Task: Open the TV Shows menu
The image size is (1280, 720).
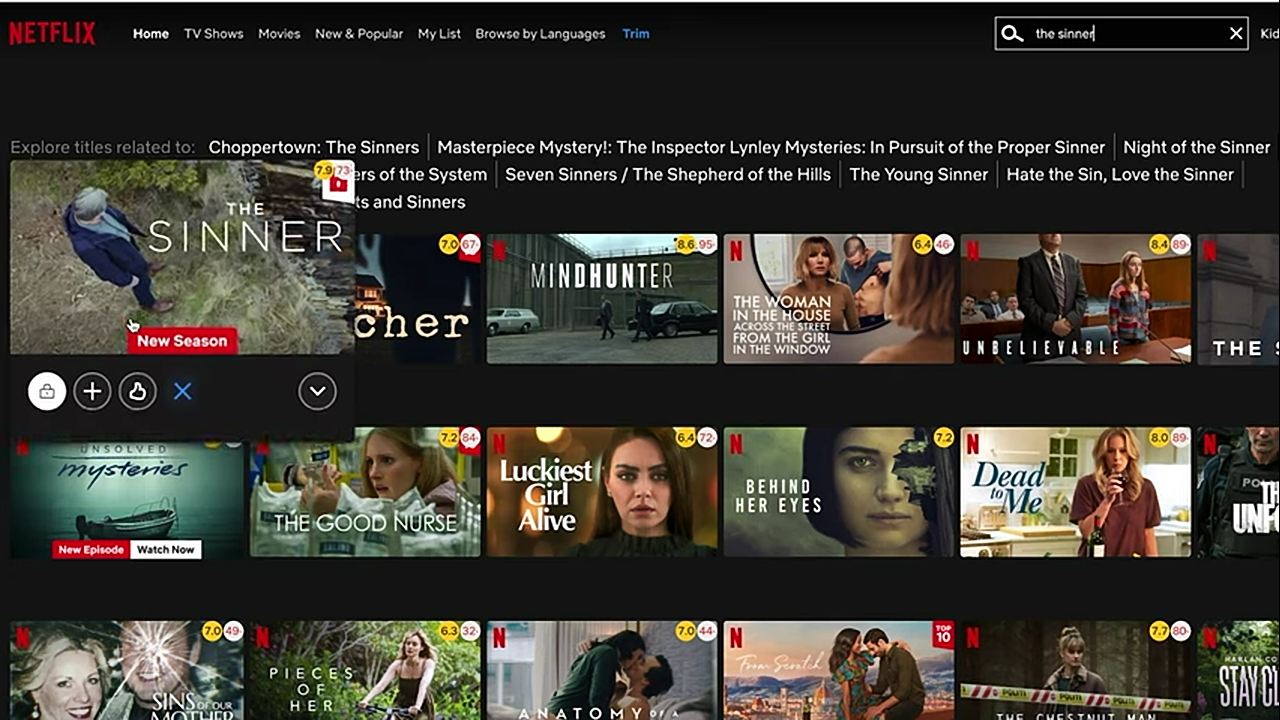Action: [x=213, y=34]
